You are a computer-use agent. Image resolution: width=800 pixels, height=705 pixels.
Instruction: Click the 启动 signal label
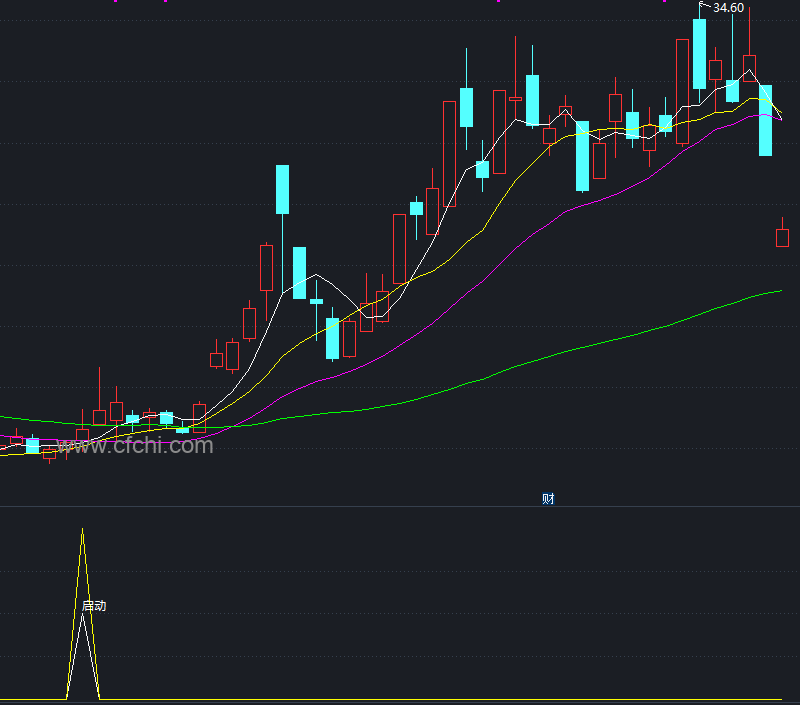click(94, 606)
